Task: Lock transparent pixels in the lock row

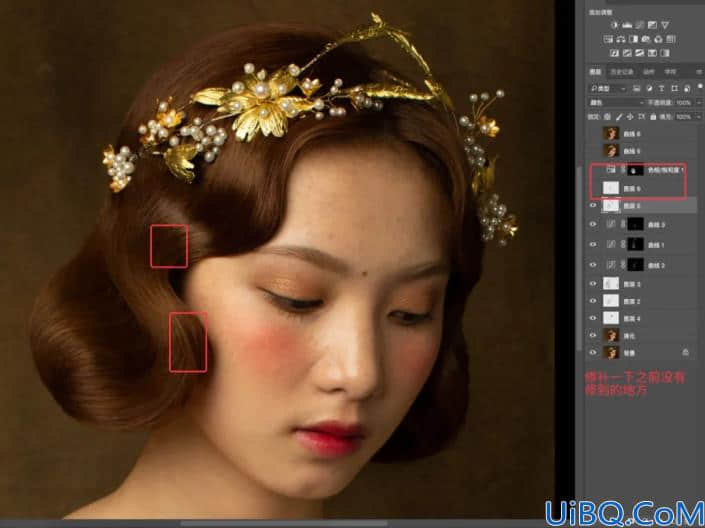Action: (607, 116)
